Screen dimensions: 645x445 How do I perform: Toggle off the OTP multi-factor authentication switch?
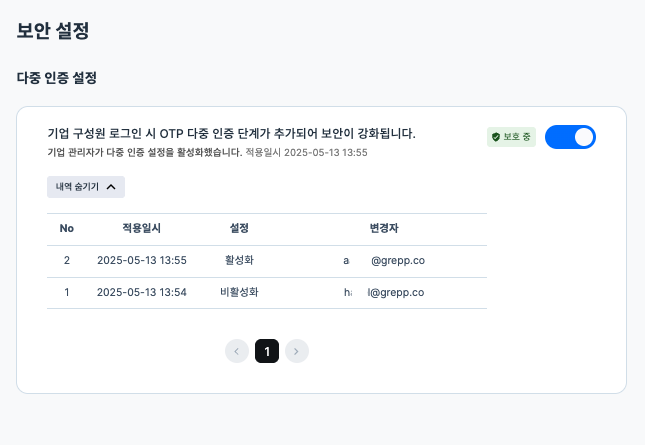[570, 137]
